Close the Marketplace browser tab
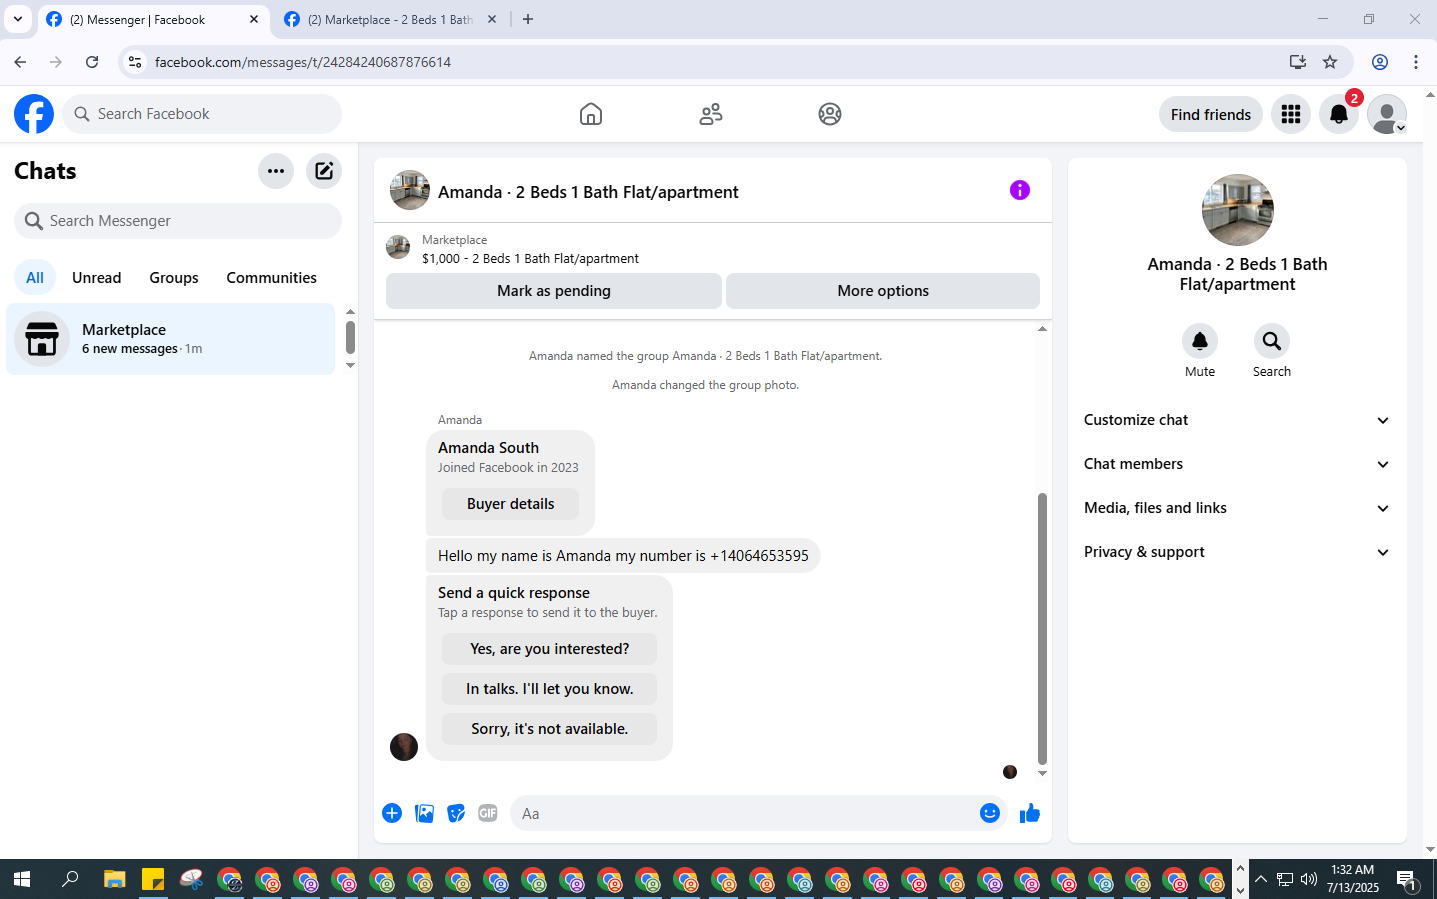 coord(492,19)
